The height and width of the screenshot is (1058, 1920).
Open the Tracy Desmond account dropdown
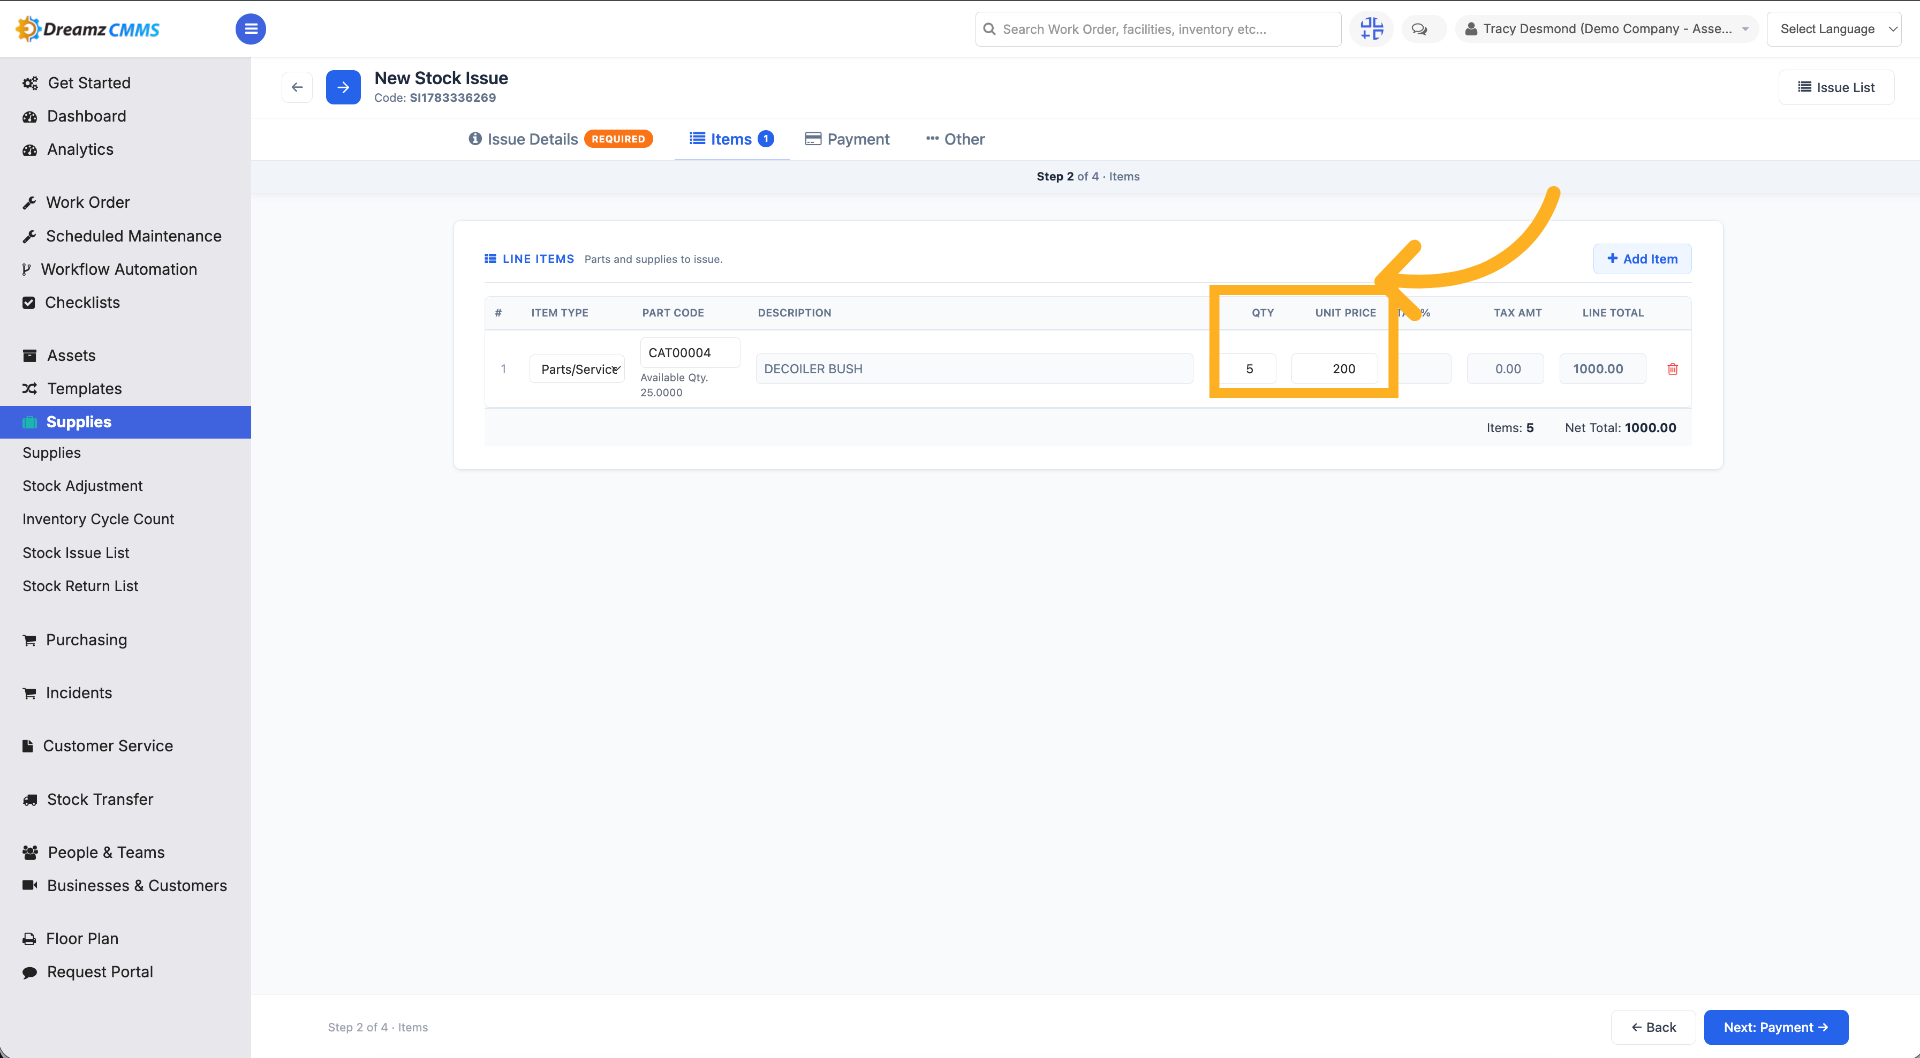click(x=1607, y=29)
